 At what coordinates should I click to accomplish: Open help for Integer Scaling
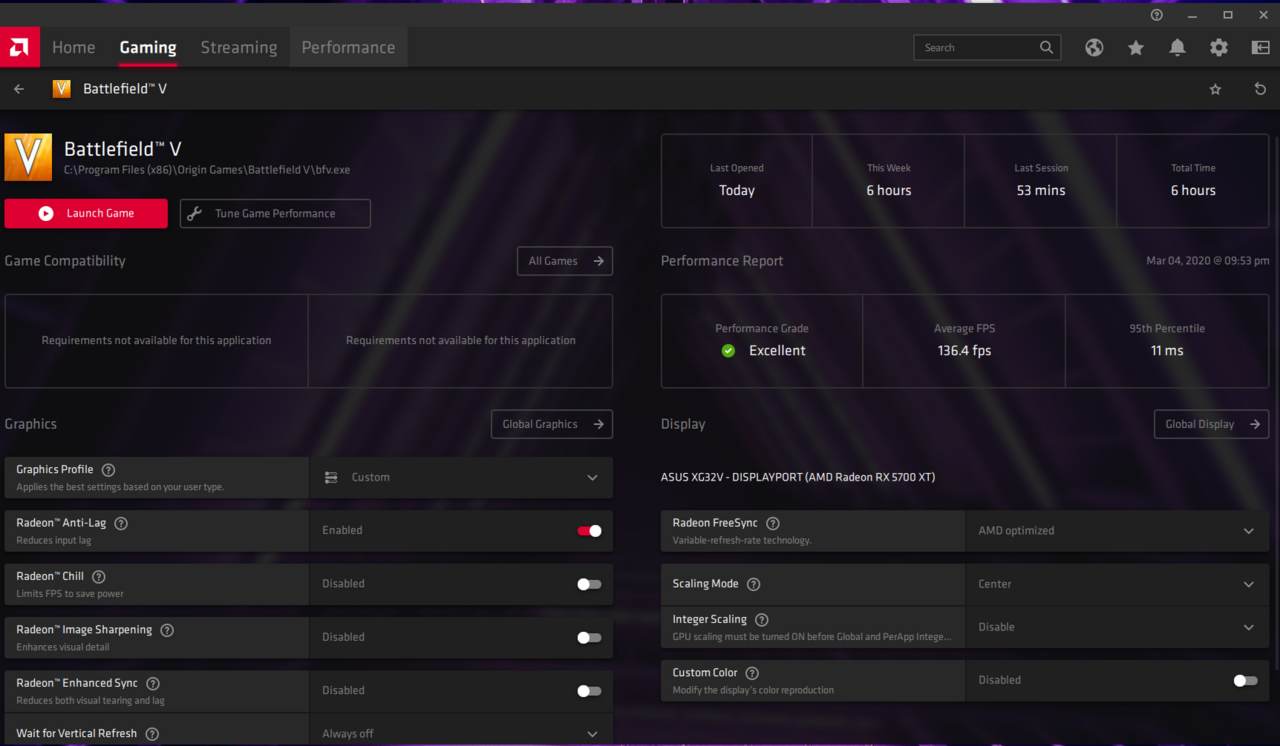click(762, 620)
